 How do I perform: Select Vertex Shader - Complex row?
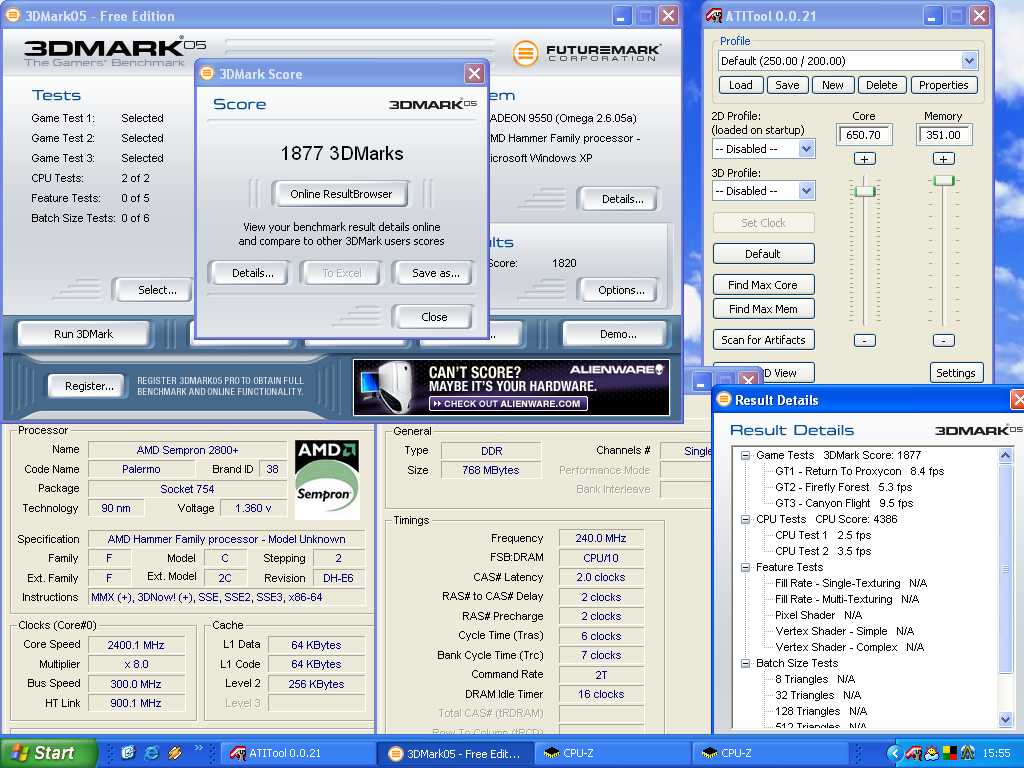pos(849,647)
